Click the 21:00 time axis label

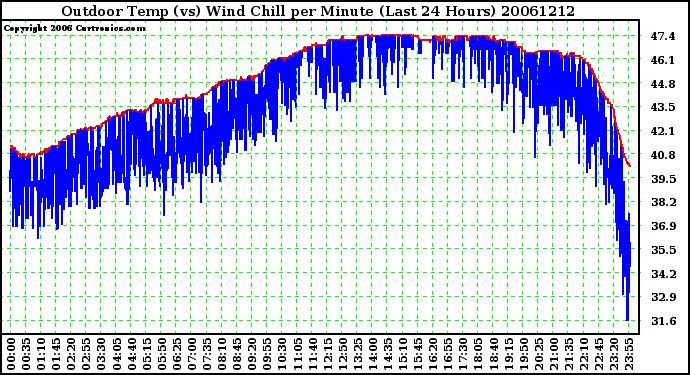[x=553, y=354]
